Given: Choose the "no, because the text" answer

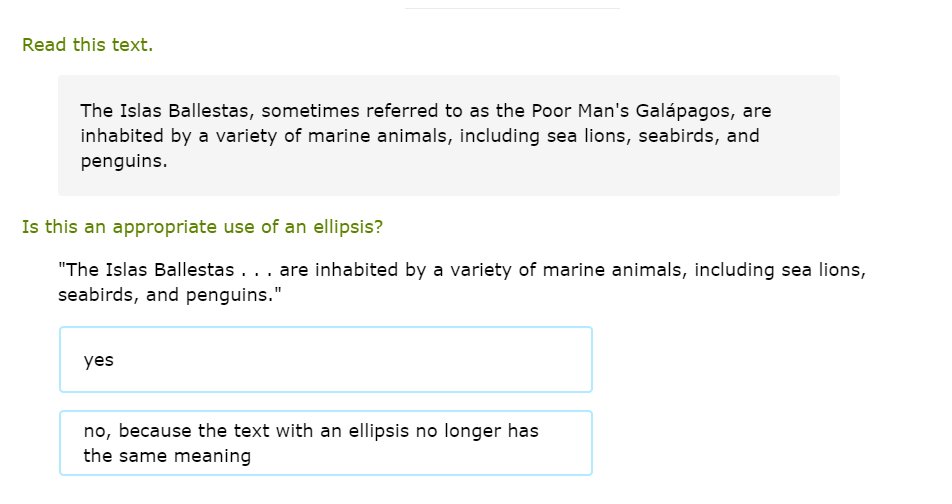Looking at the screenshot, I should (x=325, y=443).
